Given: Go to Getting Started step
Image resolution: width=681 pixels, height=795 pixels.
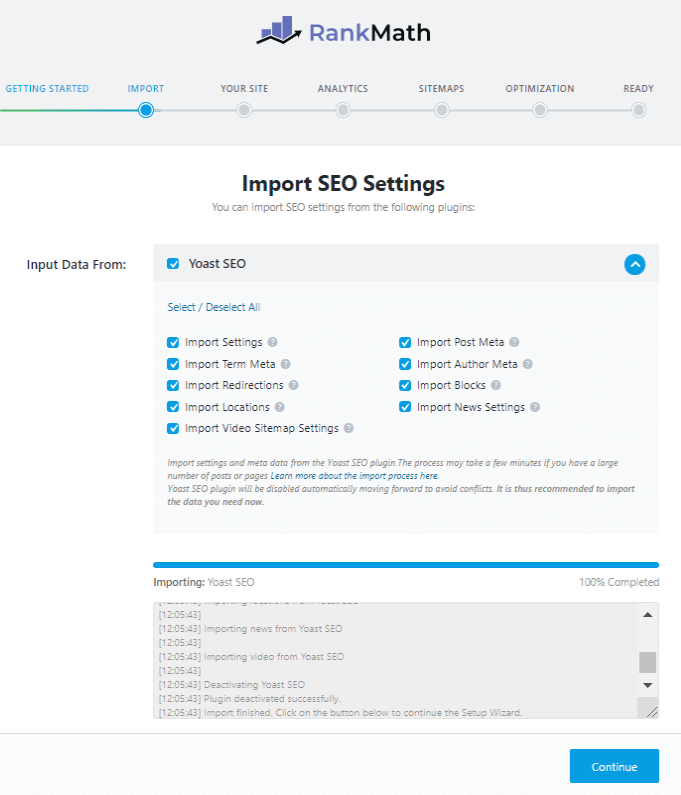Looking at the screenshot, I should pyautogui.click(x=47, y=89).
